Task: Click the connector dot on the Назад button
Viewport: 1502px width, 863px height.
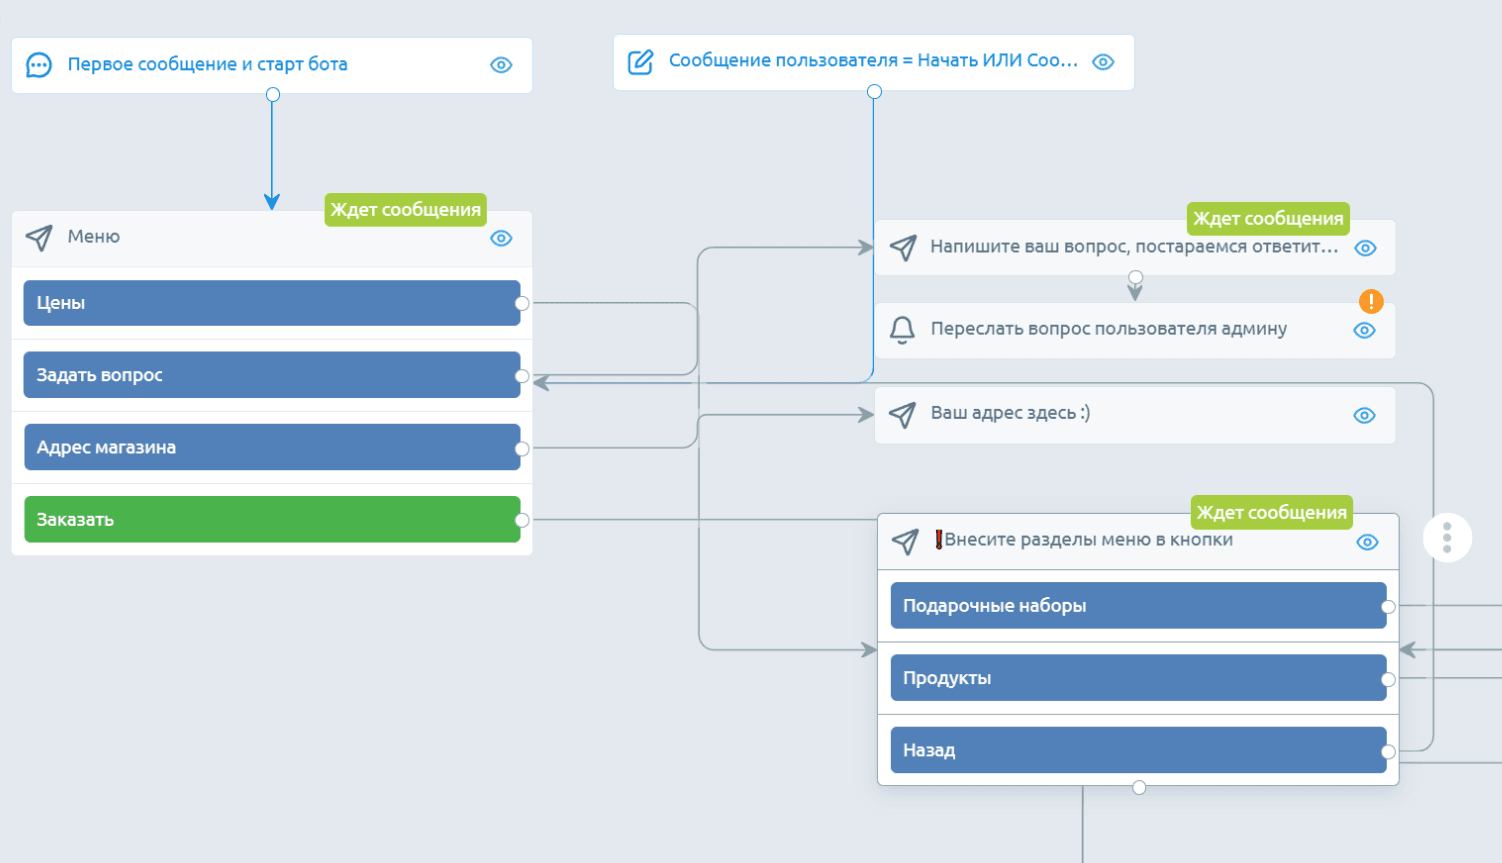Action: [x=1388, y=751]
